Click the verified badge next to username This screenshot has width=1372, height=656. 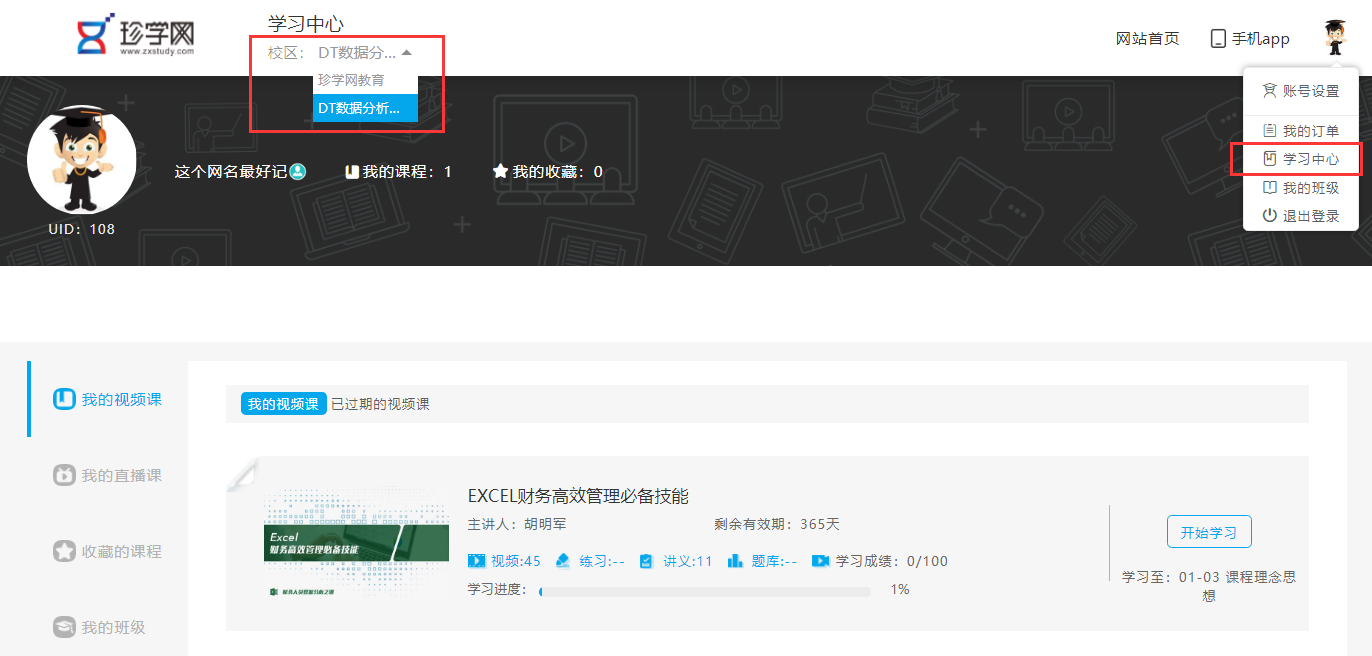coord(298,171)
